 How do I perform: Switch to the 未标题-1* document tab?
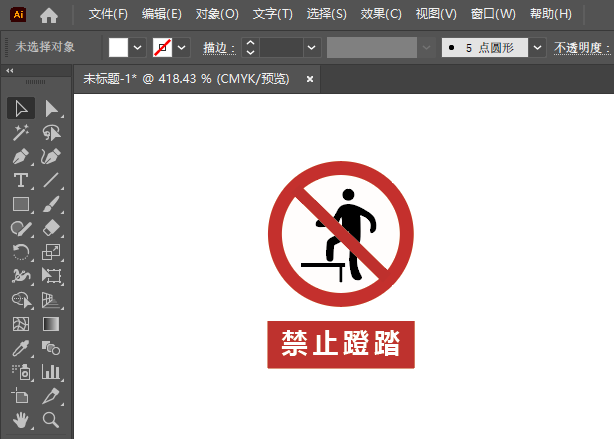tap(186, 79)
